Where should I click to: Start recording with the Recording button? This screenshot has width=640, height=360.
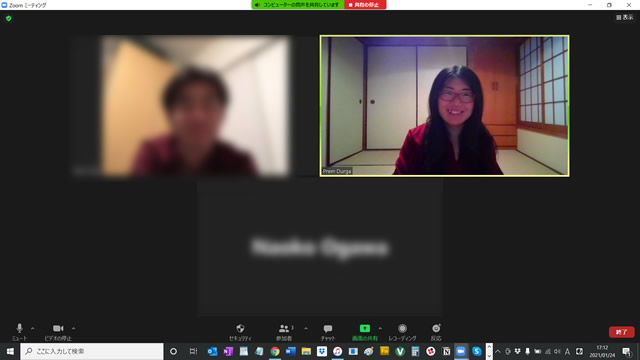click(402, 332)
